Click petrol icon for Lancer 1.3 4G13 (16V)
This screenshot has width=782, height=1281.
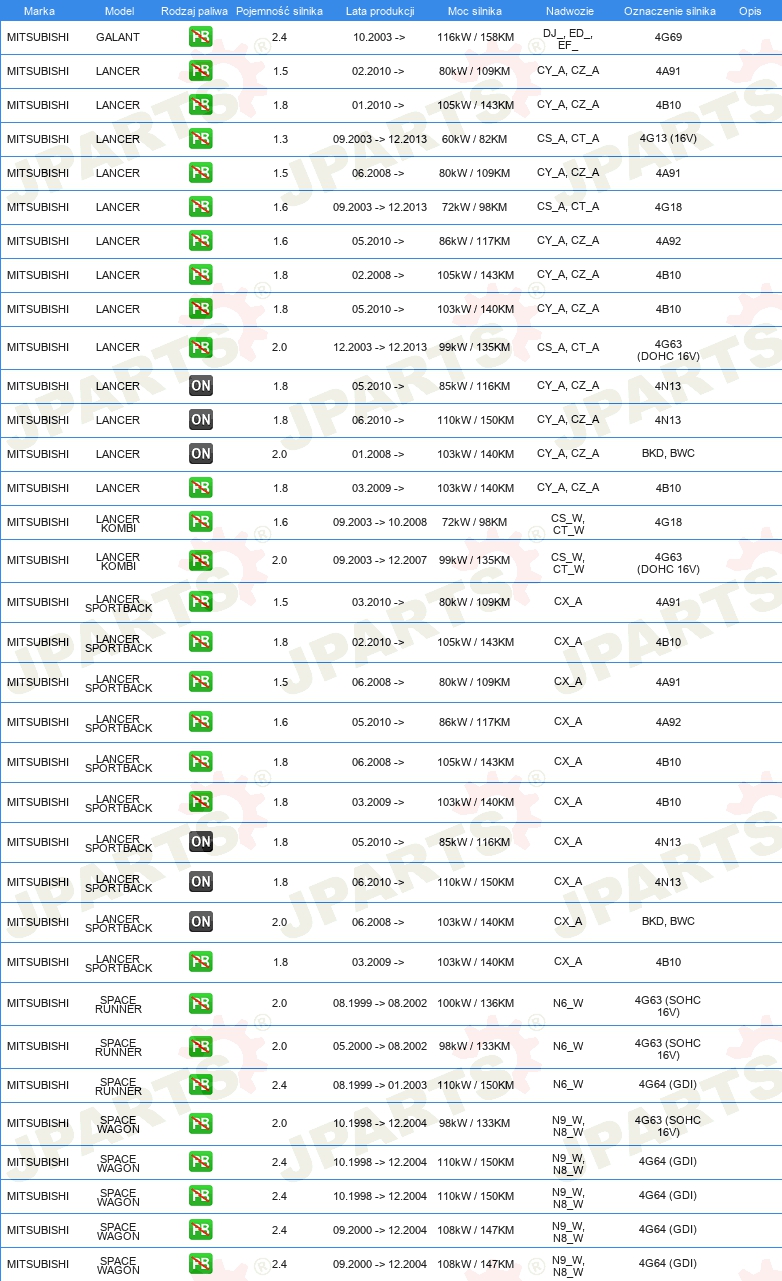(x=201, y=139)
